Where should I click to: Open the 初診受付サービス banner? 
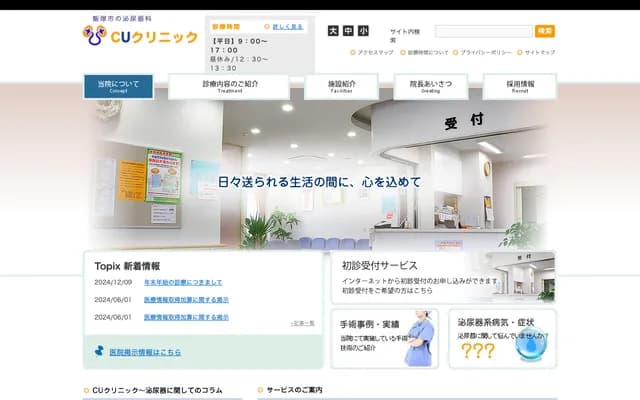(x=443, y=278)
